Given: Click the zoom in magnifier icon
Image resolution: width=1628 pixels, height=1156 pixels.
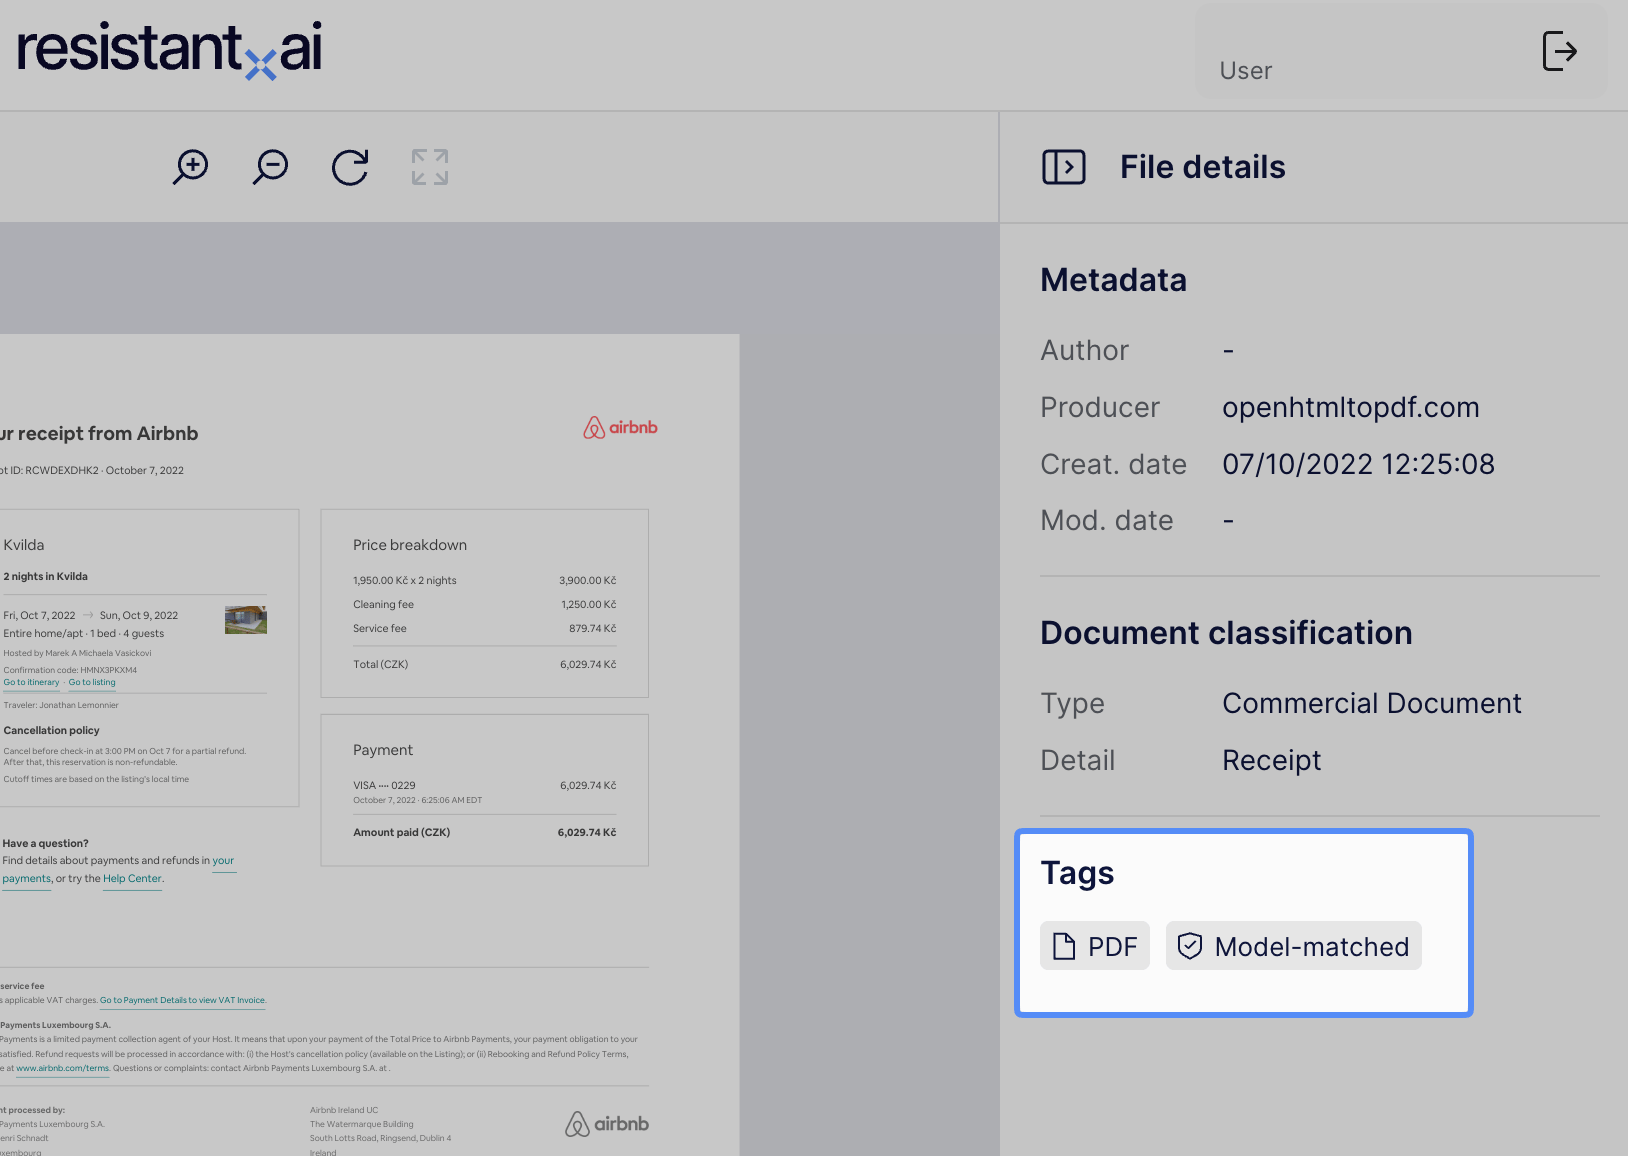Looking at the screenshot, I should click(x=190, y=167).
